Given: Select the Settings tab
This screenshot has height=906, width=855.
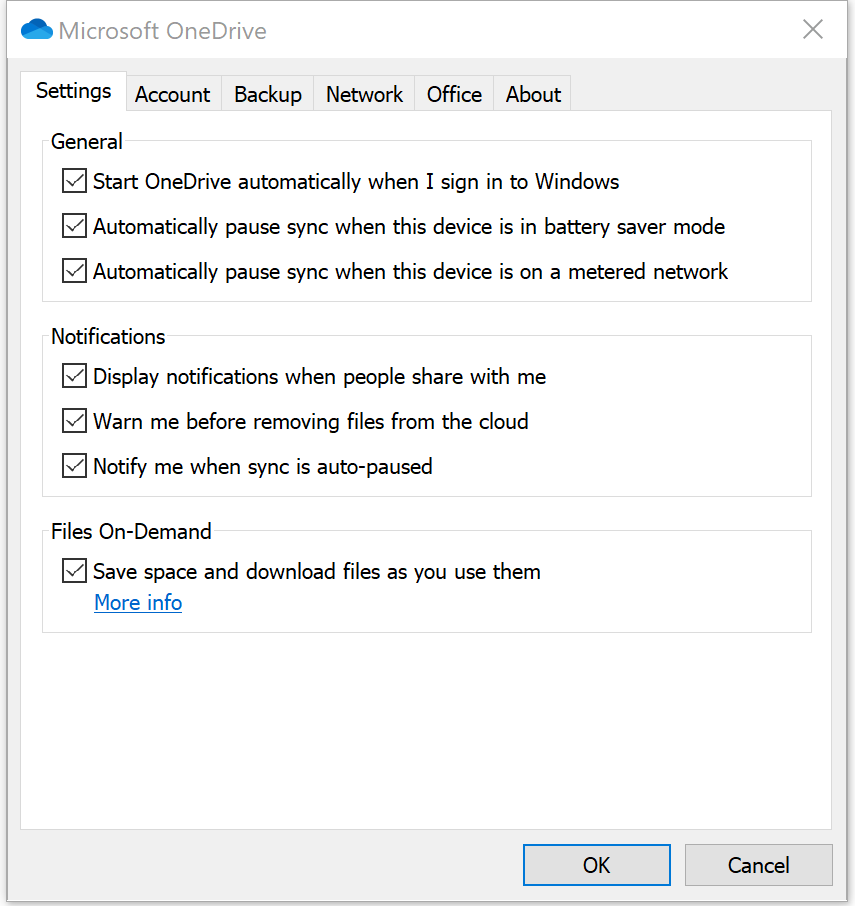Looking at the screenshot, I should tap(73, 91).
